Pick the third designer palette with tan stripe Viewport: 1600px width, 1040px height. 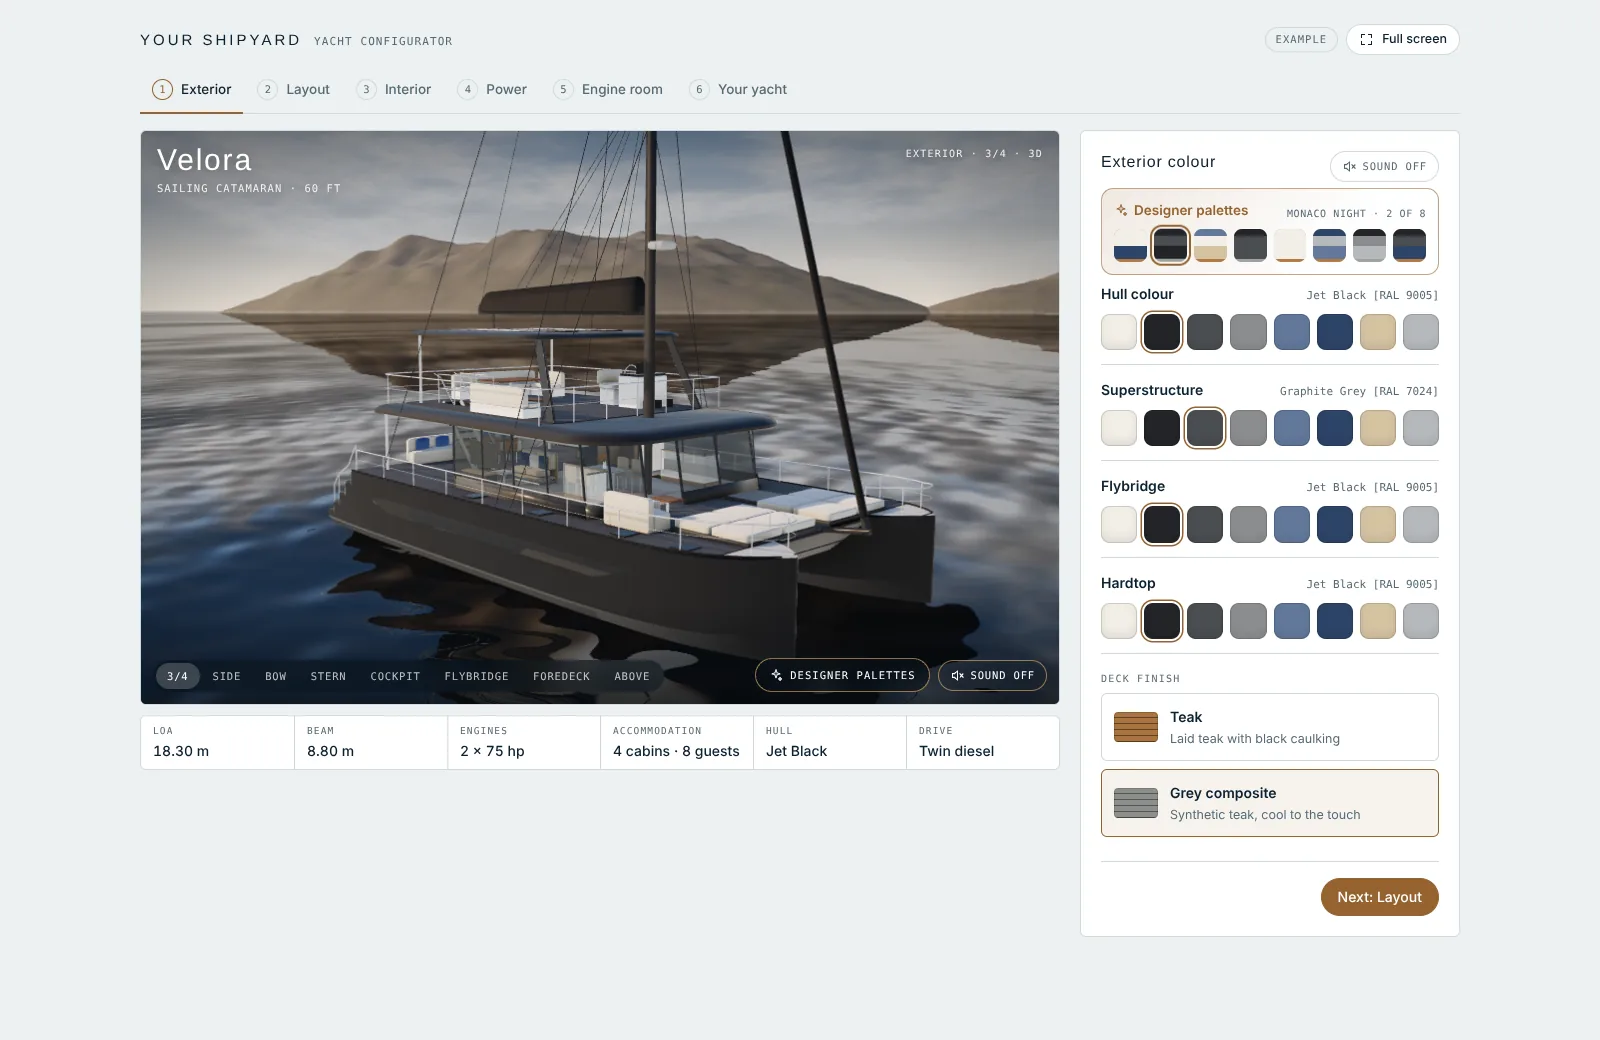[x=1210, y=245]
